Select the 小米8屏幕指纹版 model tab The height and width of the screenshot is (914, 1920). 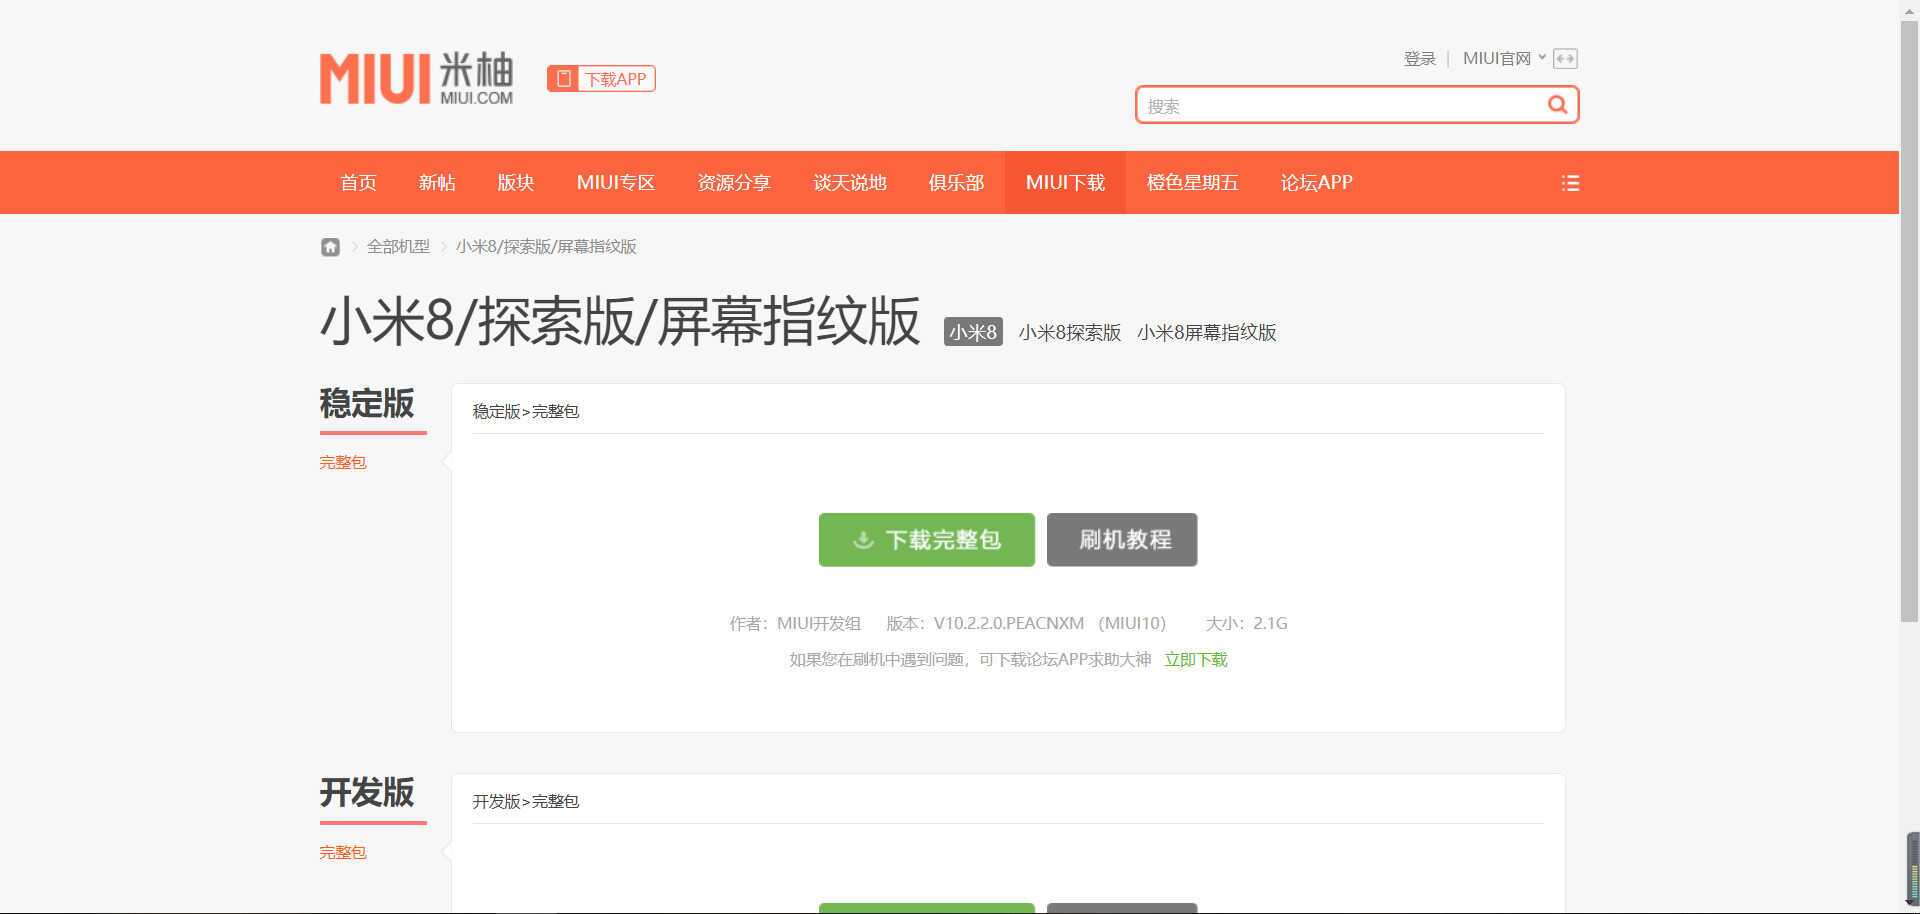click(x=1207, y=332)
